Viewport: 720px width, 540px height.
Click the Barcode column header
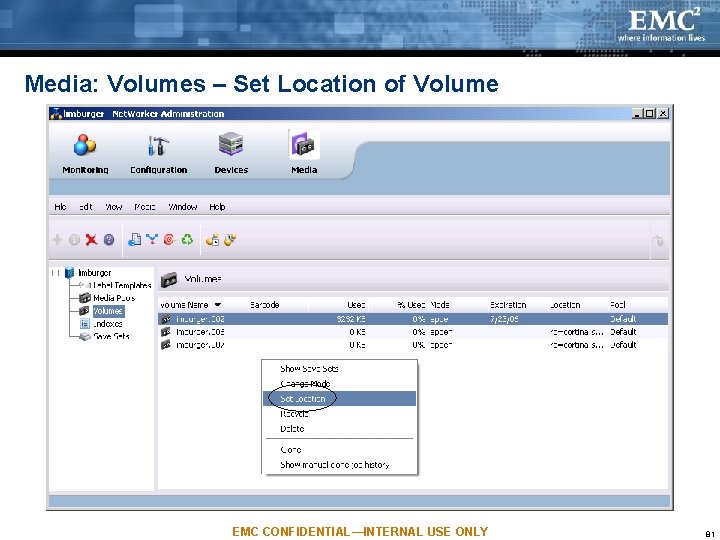[x=264, y=305]
